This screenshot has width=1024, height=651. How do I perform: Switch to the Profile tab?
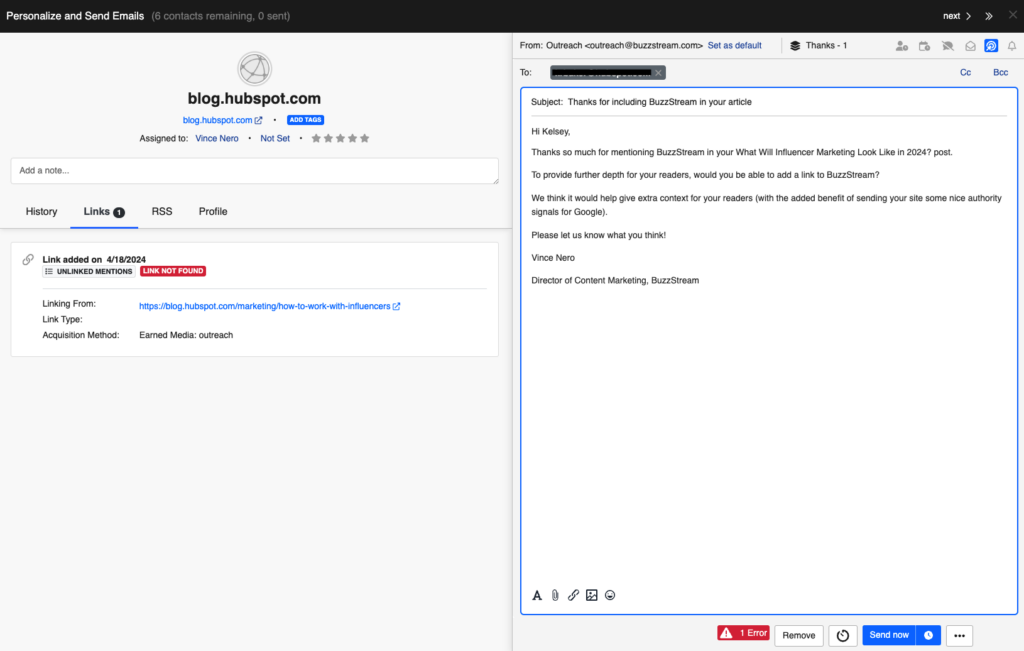tap(212, 211)
